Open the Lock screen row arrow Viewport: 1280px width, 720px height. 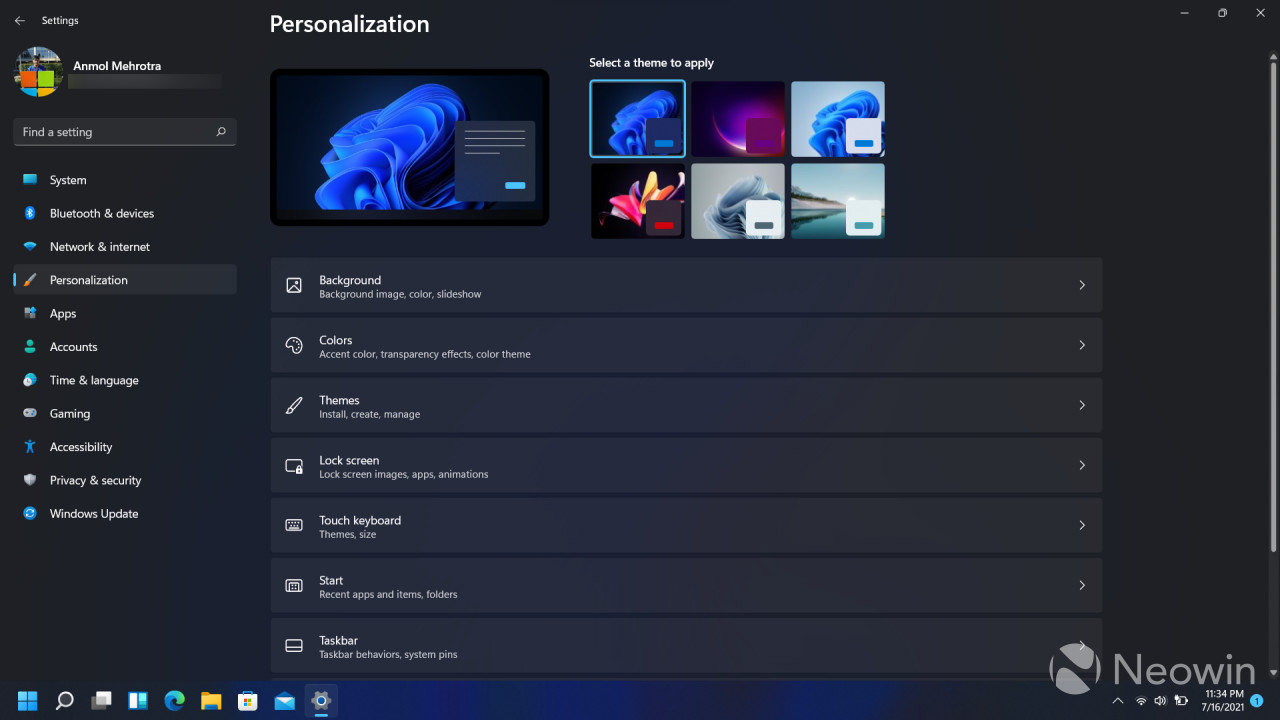(x=1082, y=465)
